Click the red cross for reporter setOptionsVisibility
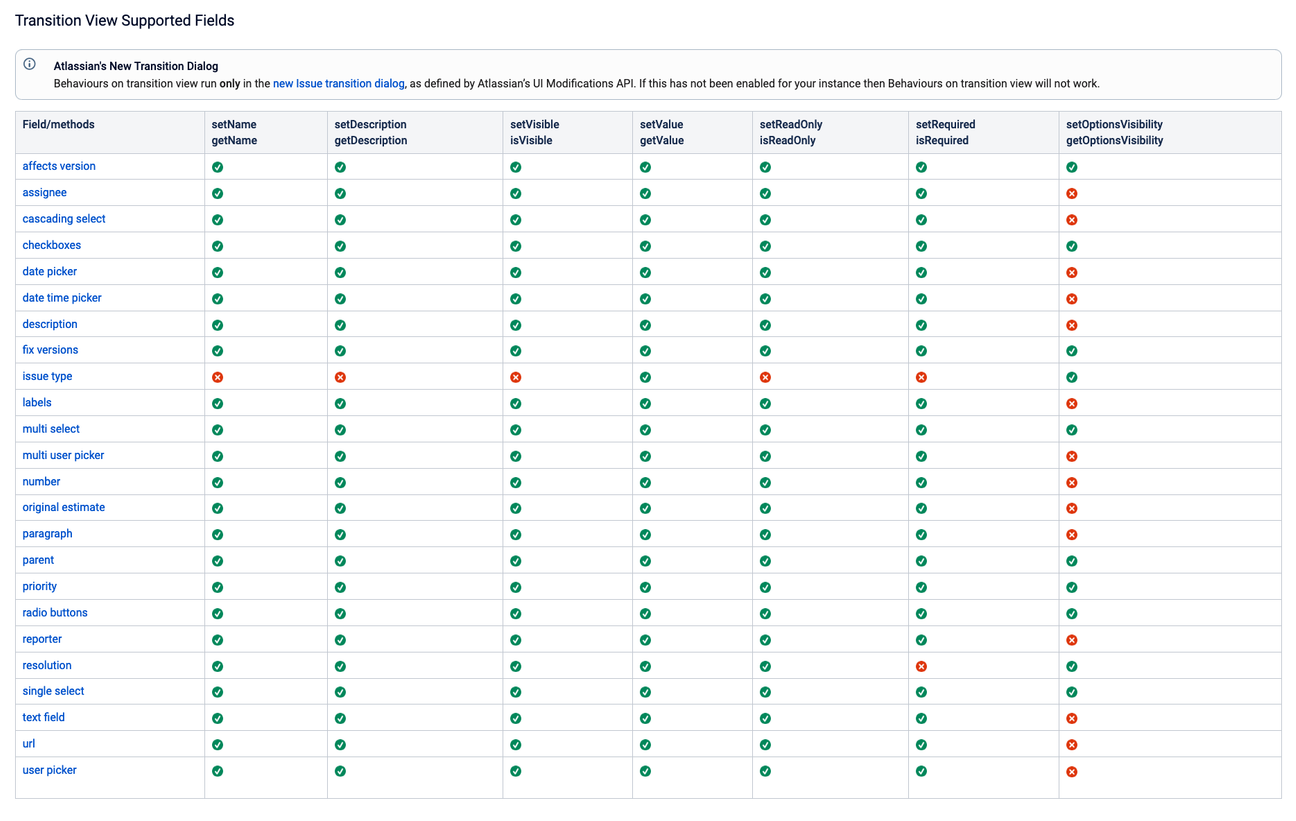Viewport: 1296px width, 821px height. [1072, 640]
